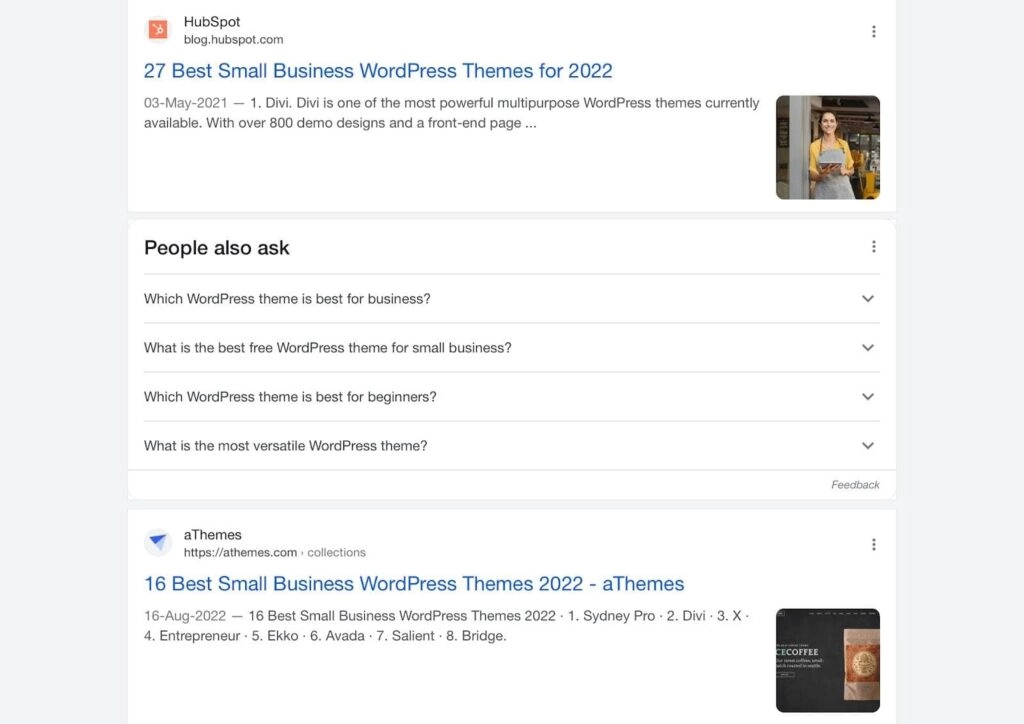
Task: Click the aThemes site name
Action: [x=213, y=535]
